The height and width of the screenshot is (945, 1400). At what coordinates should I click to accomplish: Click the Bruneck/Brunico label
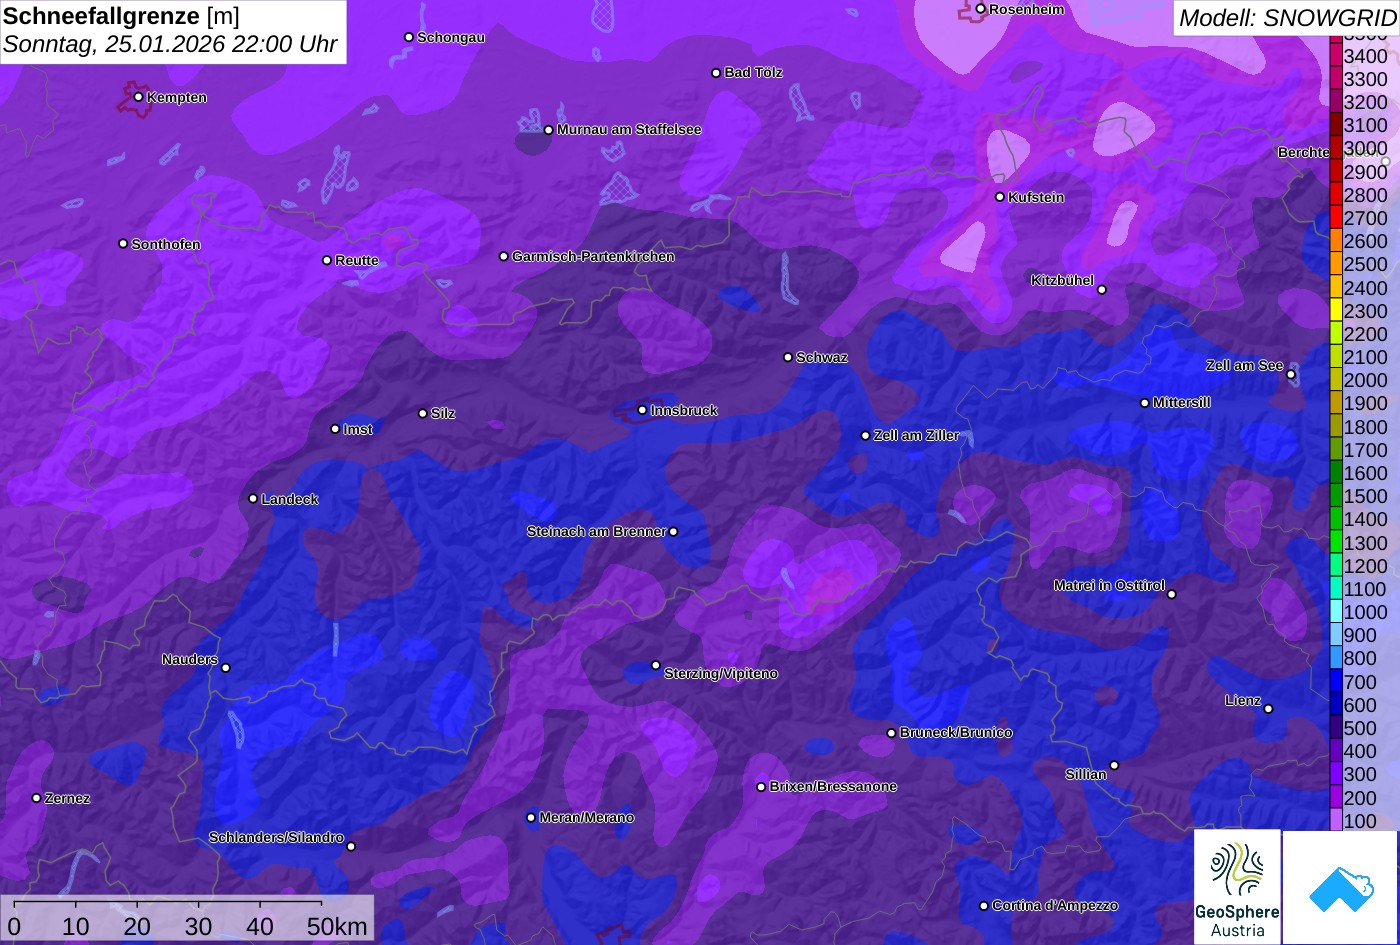tap(956, 732)
